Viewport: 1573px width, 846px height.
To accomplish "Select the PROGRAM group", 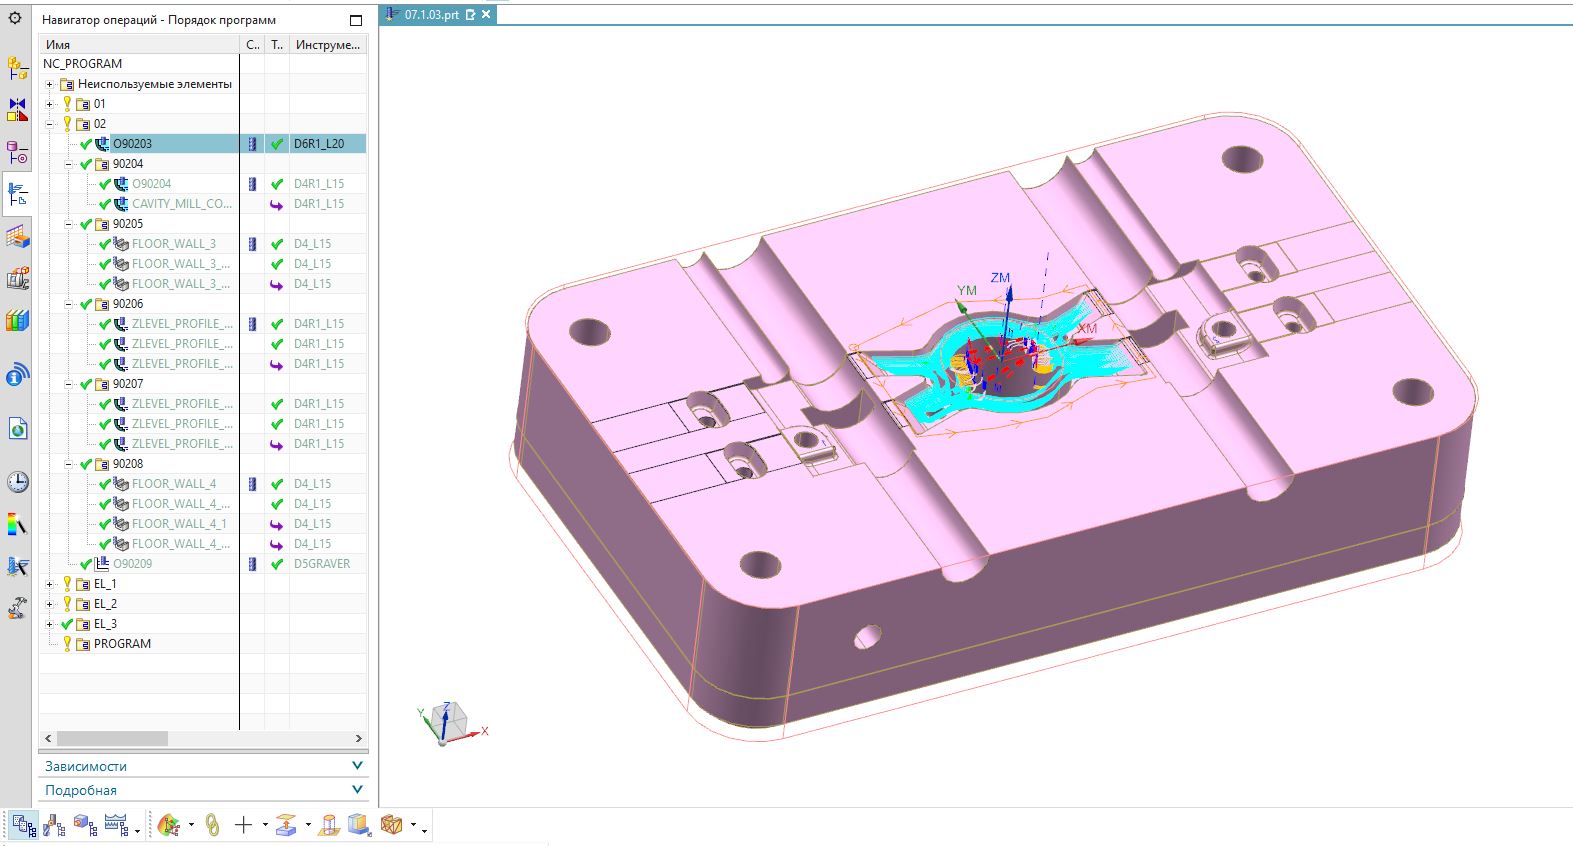I will pos(122,644).
